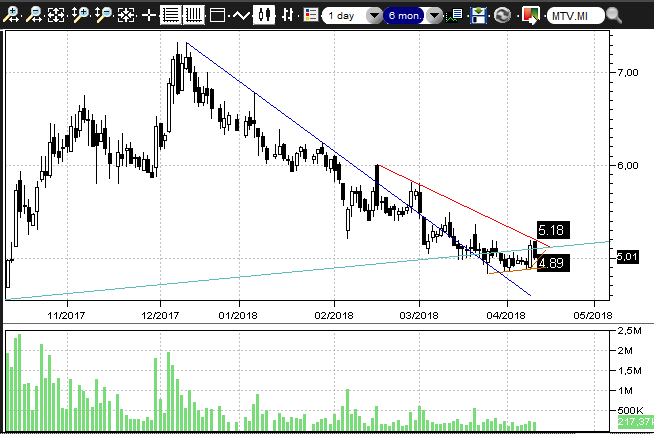Screen dimensions: 654x434
Task: Open the chart legend color settings
Action: (x=310, y=16)
